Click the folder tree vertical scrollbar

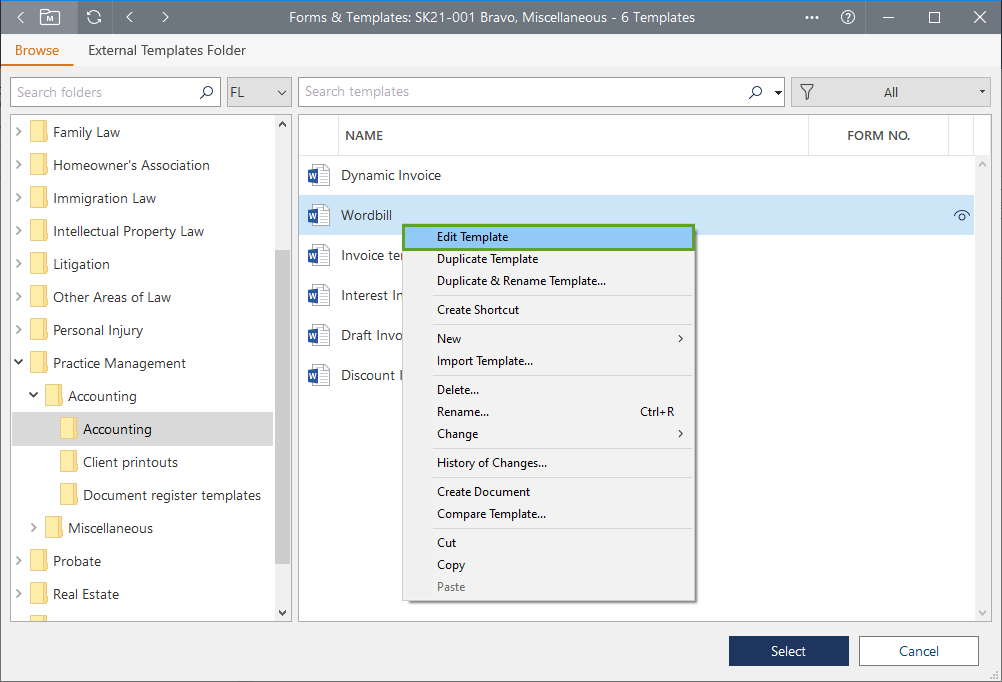[x=282, y=400]
